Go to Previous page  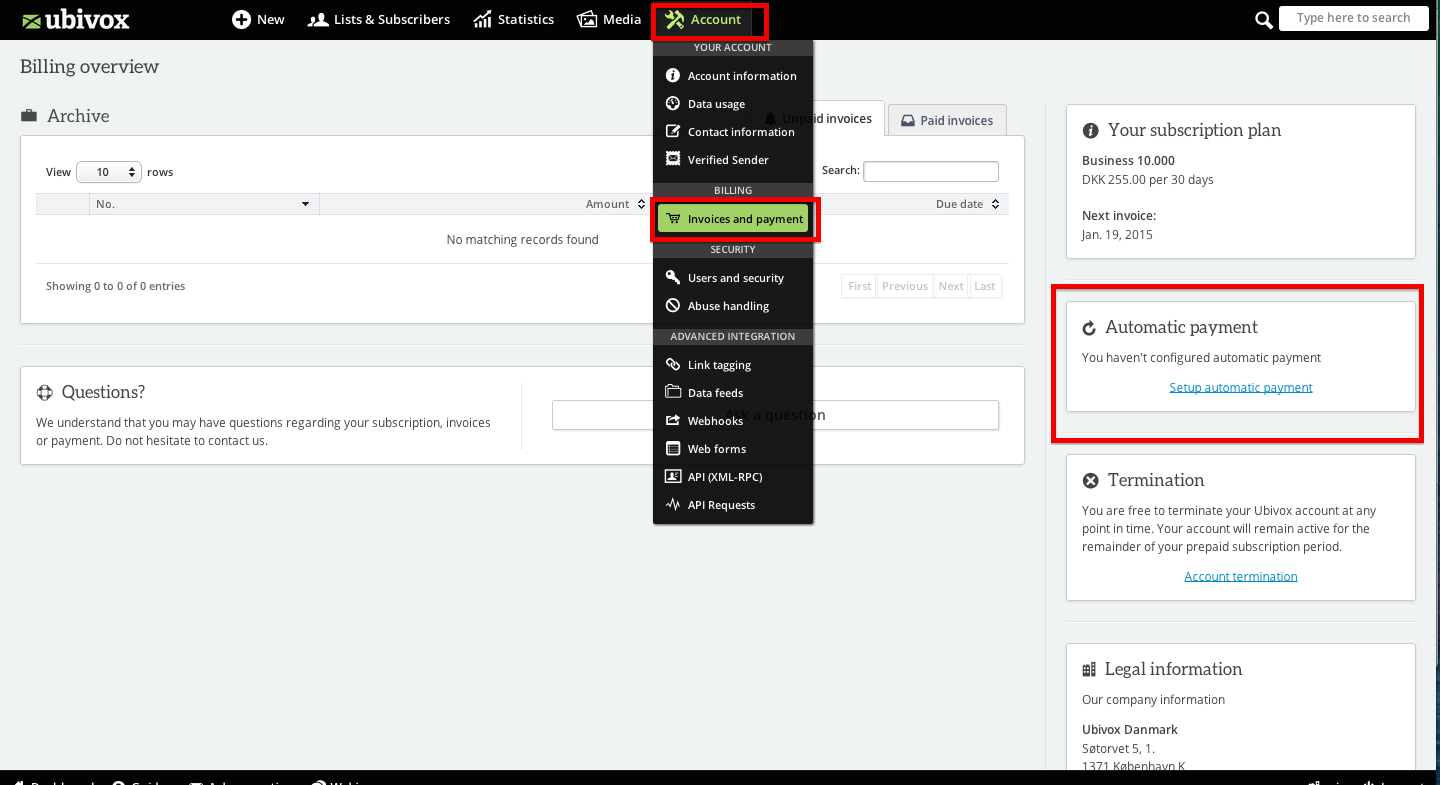pos(905,286)
